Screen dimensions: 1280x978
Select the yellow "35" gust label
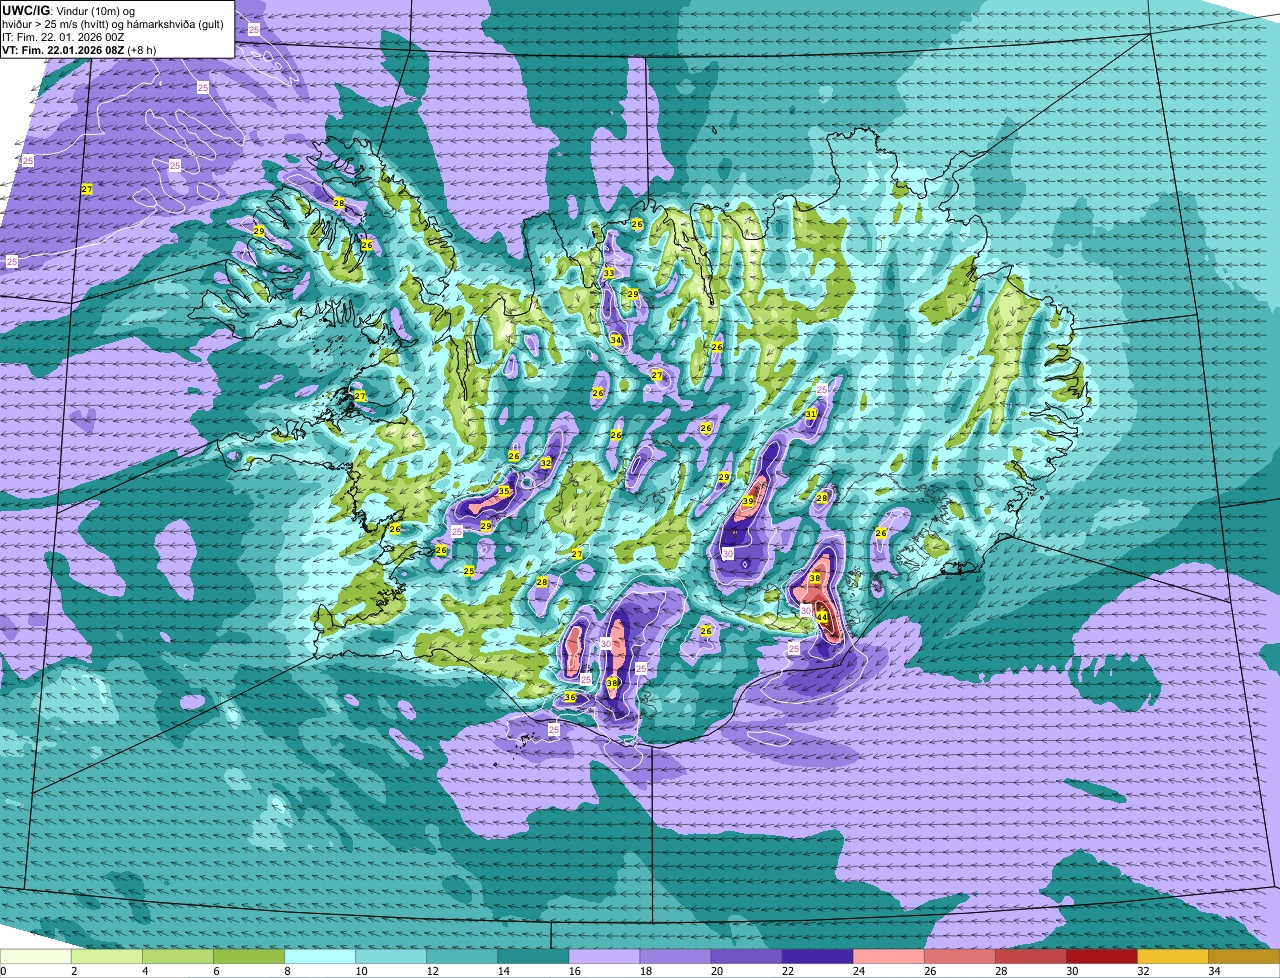[504, 491]
